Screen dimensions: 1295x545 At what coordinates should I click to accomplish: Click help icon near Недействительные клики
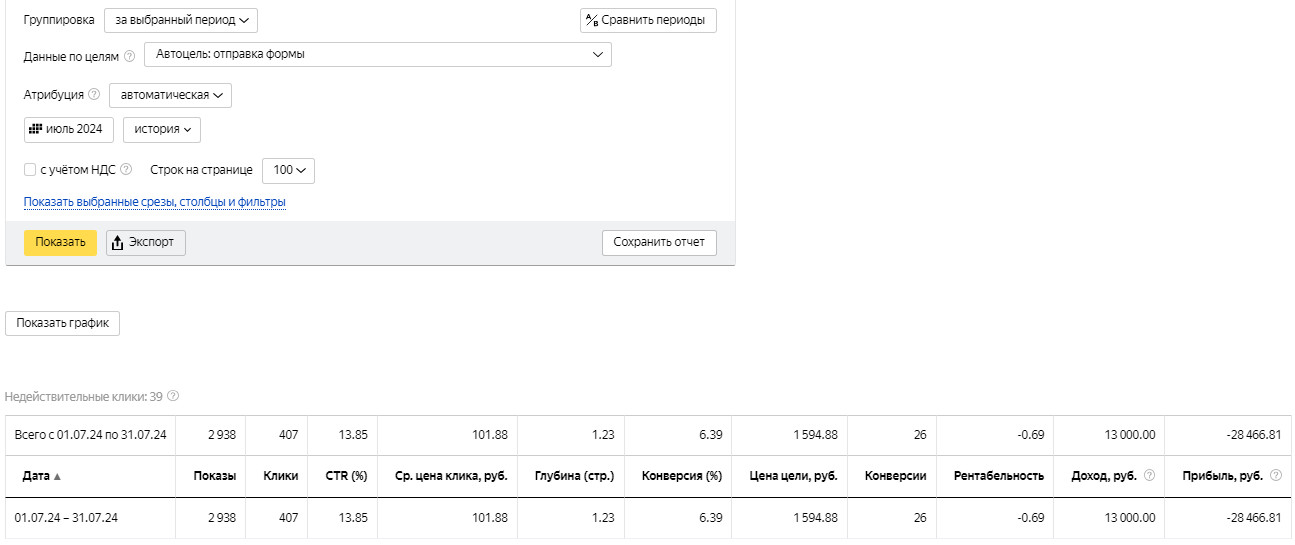173,396
